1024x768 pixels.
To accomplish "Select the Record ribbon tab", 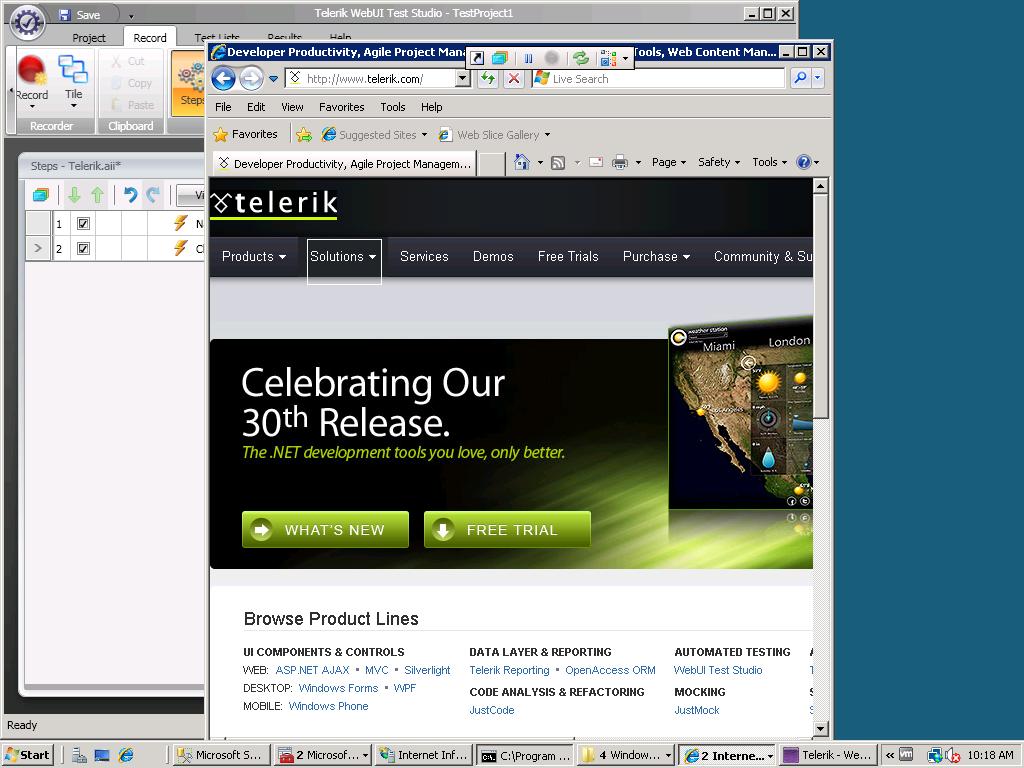I will (x=150, y=38).
